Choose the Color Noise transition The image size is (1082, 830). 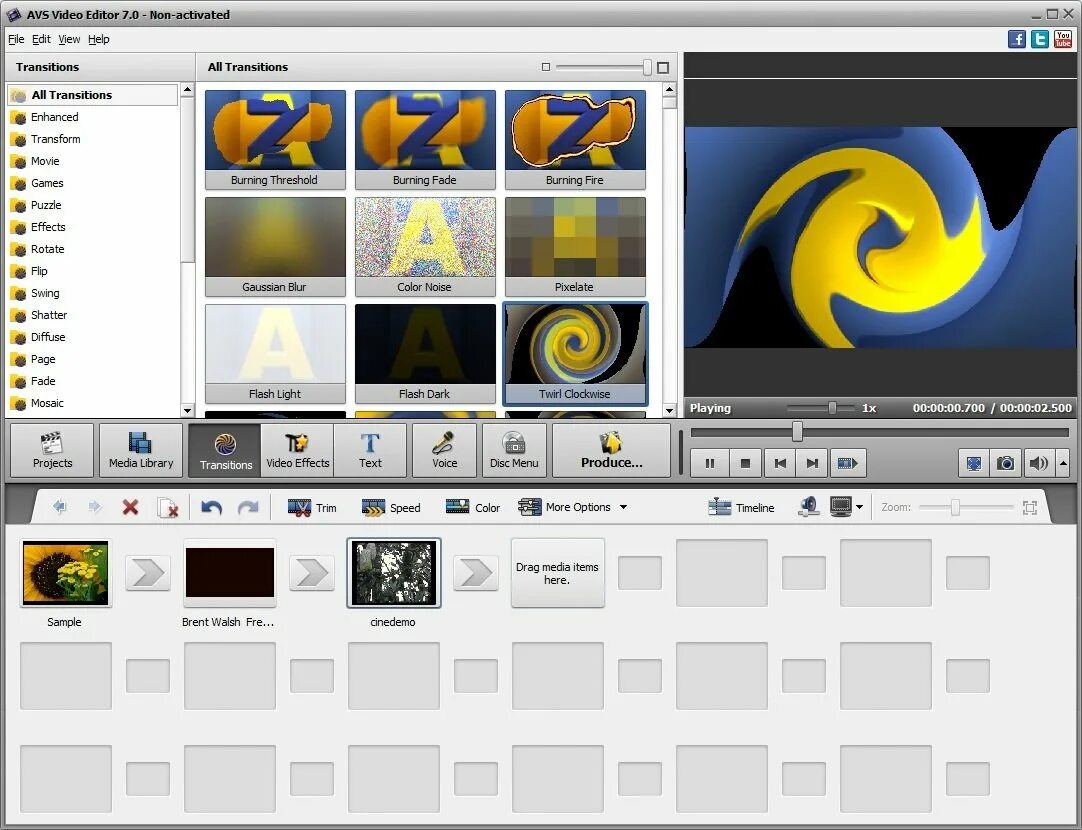(425, 246)
